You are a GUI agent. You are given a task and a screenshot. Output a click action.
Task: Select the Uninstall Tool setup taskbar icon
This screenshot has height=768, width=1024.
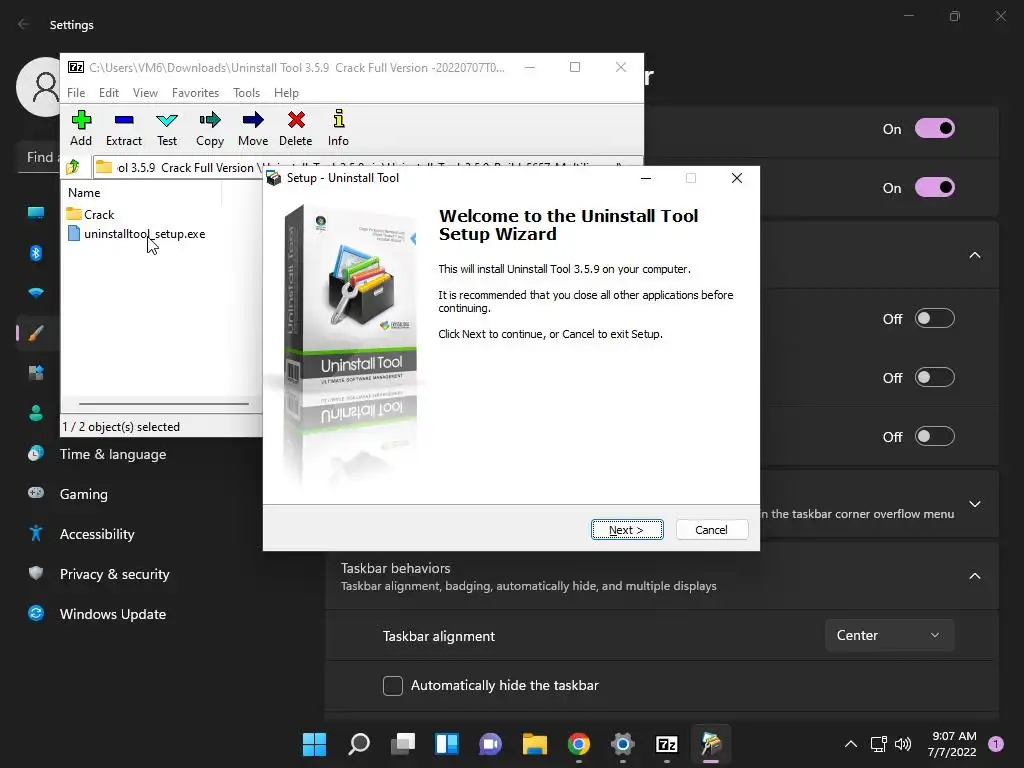click(711, 744)
